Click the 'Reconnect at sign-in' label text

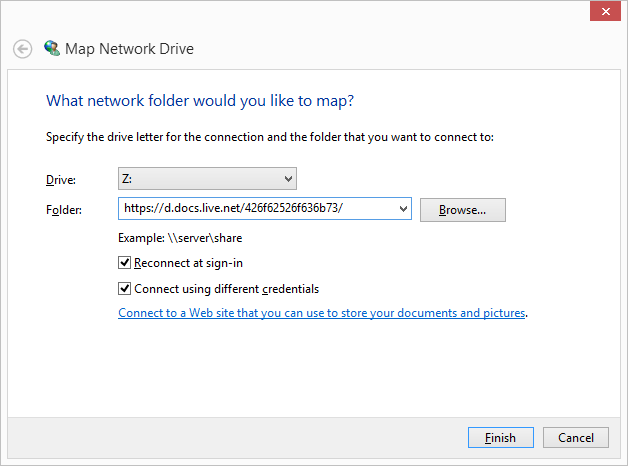[188, 263]
